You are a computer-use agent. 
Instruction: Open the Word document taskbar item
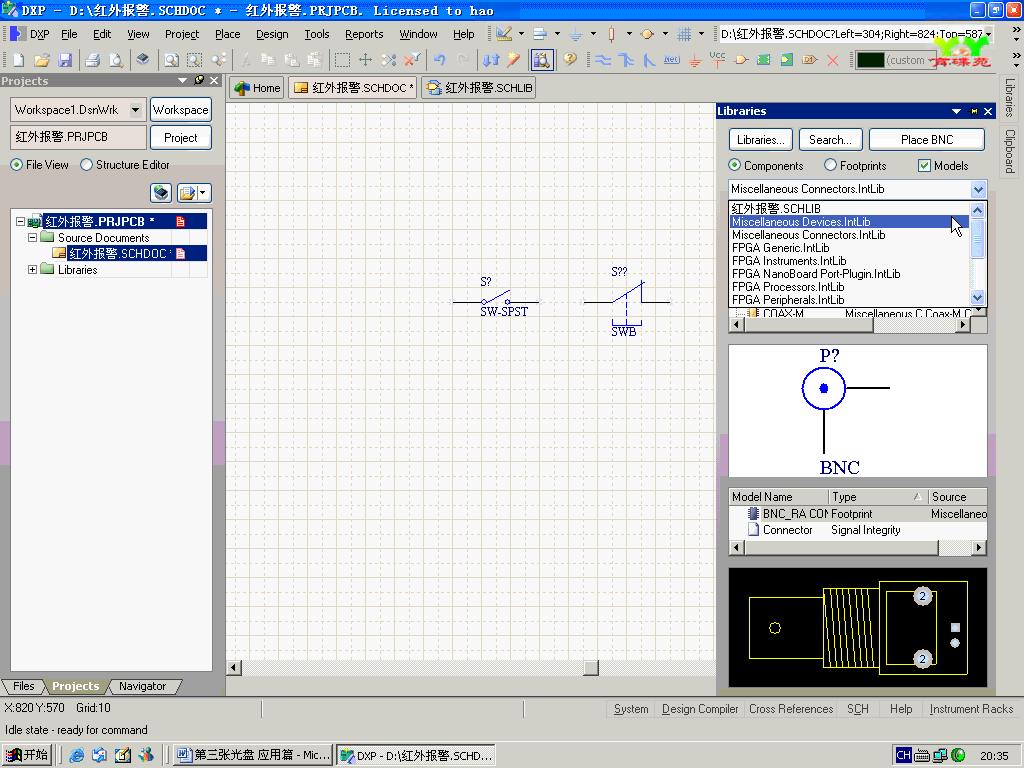tap(253, 755)
